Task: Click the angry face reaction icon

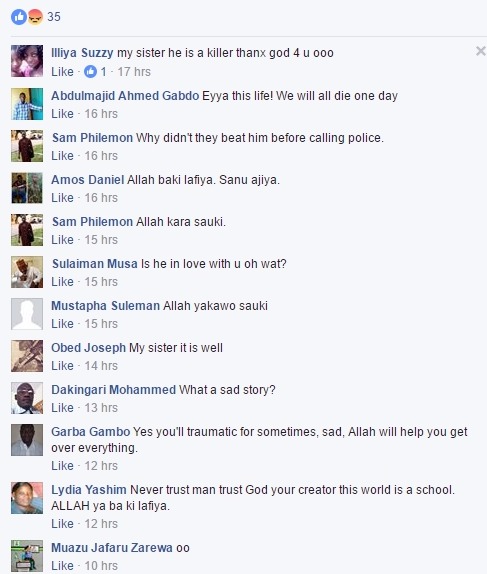Action: pos(35,17)
